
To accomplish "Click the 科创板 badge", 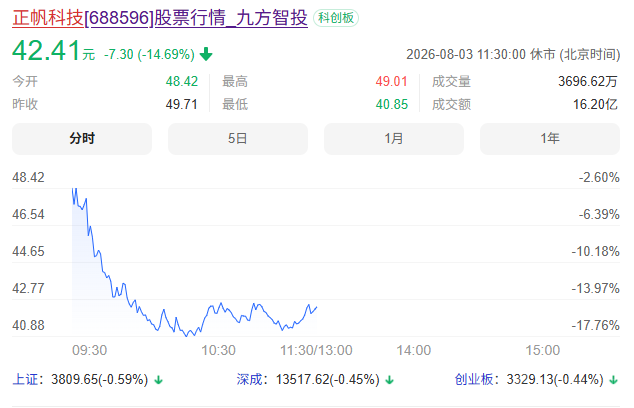I will point(336,18).
